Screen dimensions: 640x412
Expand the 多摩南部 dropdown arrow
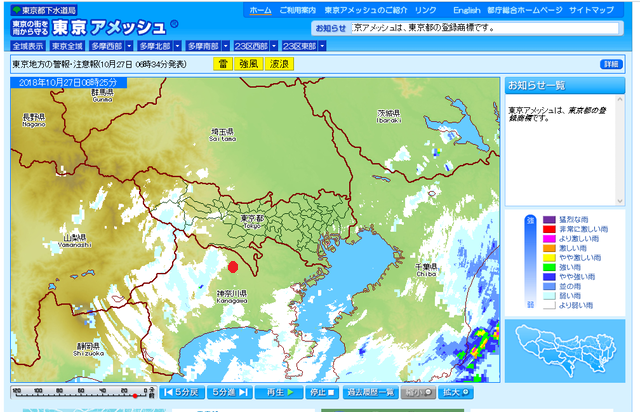click(x=226, y=46)
